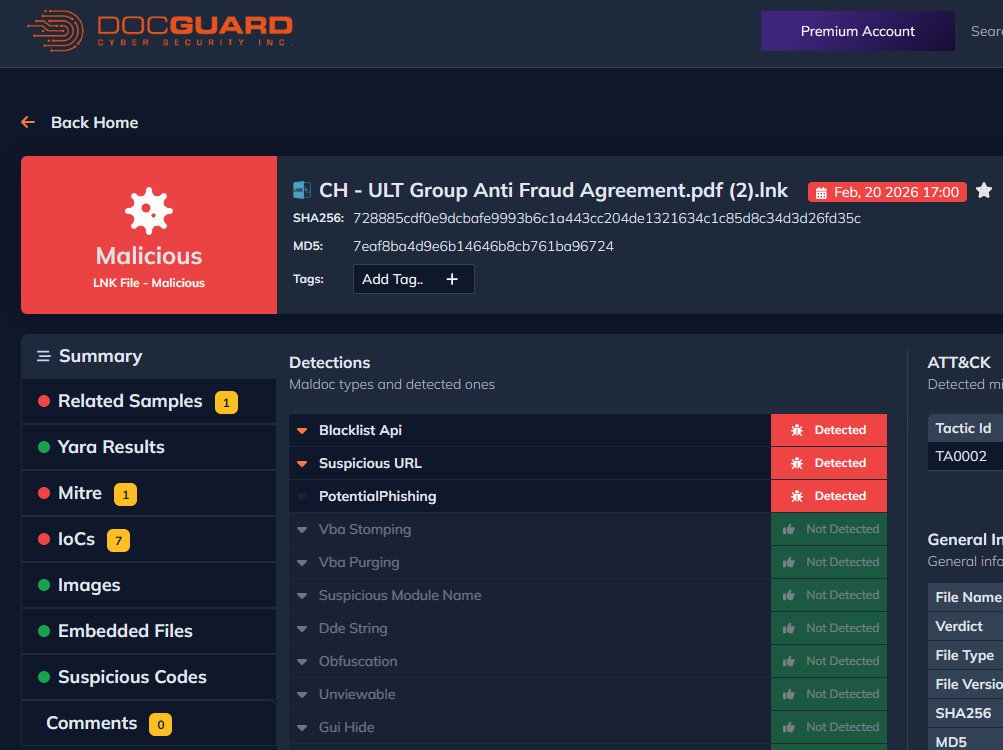Click thumbs-up icon for Unviewable

789,694
